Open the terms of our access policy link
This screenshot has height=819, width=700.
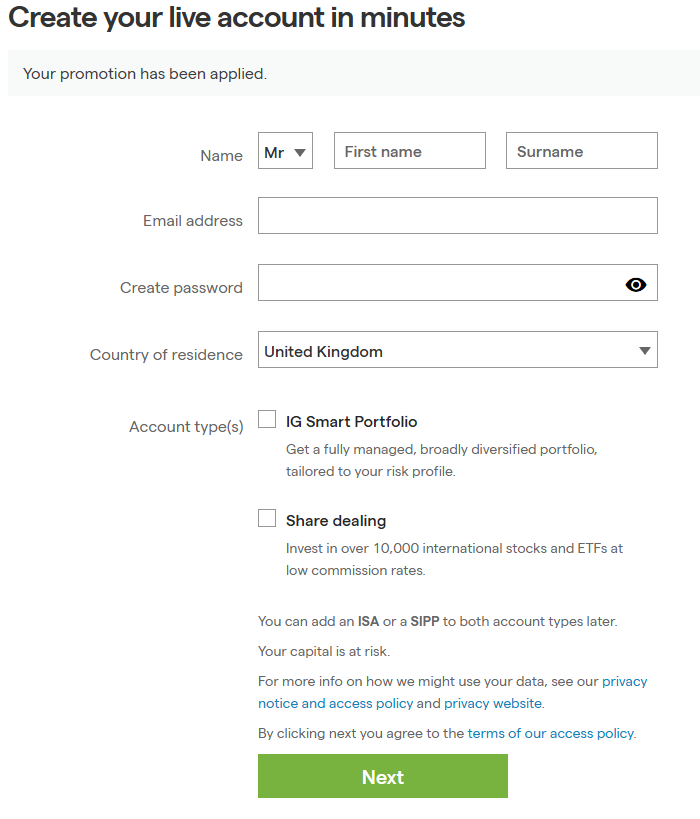(550, 733)
